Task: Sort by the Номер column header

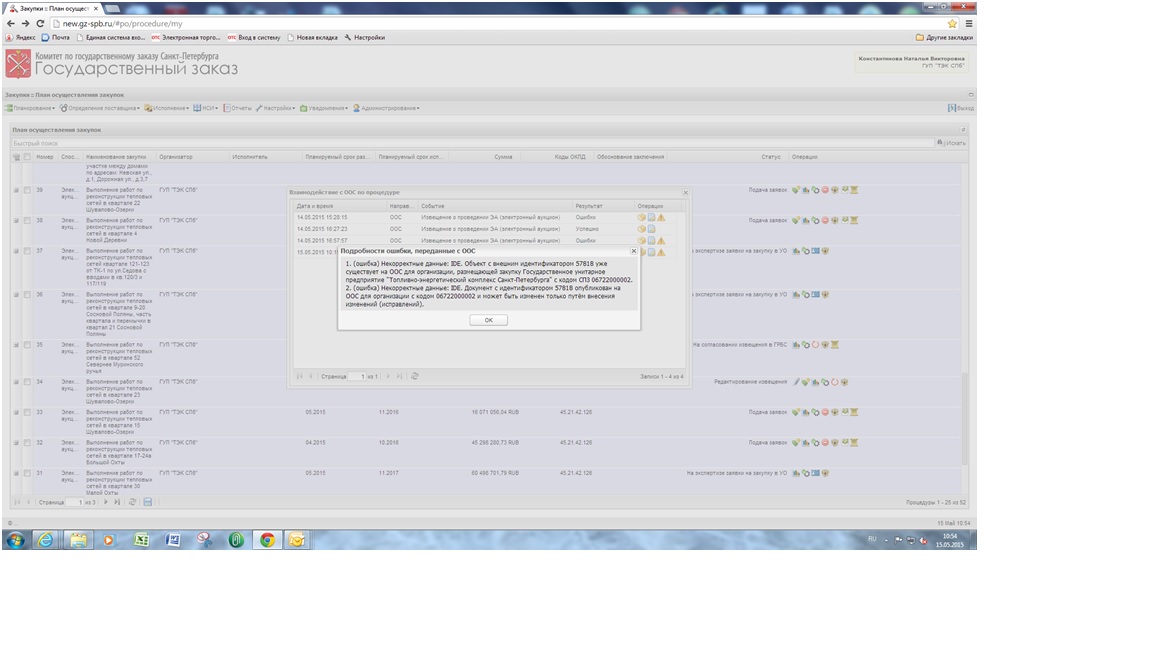Action: click(45, 157)
